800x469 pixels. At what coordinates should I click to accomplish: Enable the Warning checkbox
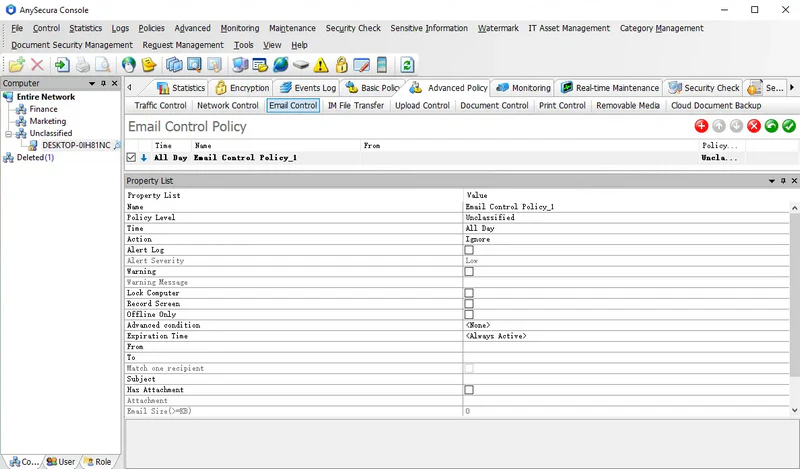click(x=469, y=271)
